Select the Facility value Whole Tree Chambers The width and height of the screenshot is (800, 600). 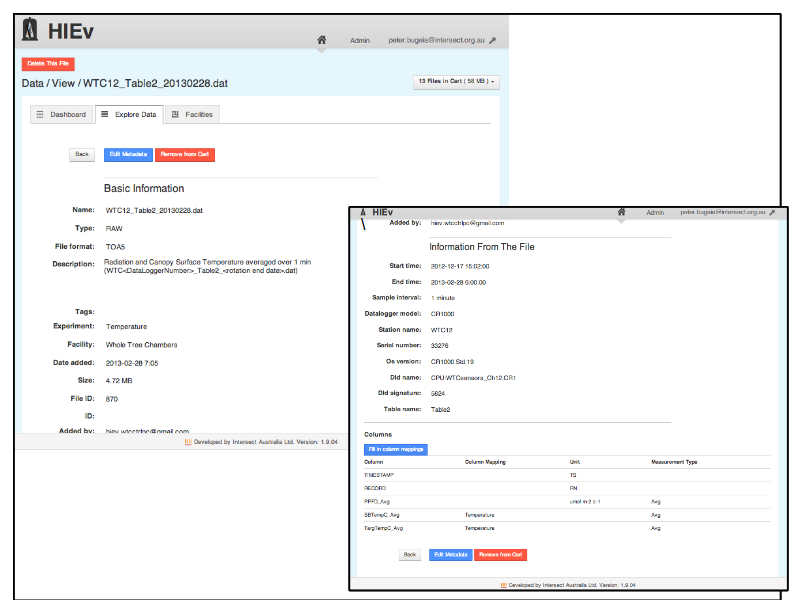coord(141,345)
